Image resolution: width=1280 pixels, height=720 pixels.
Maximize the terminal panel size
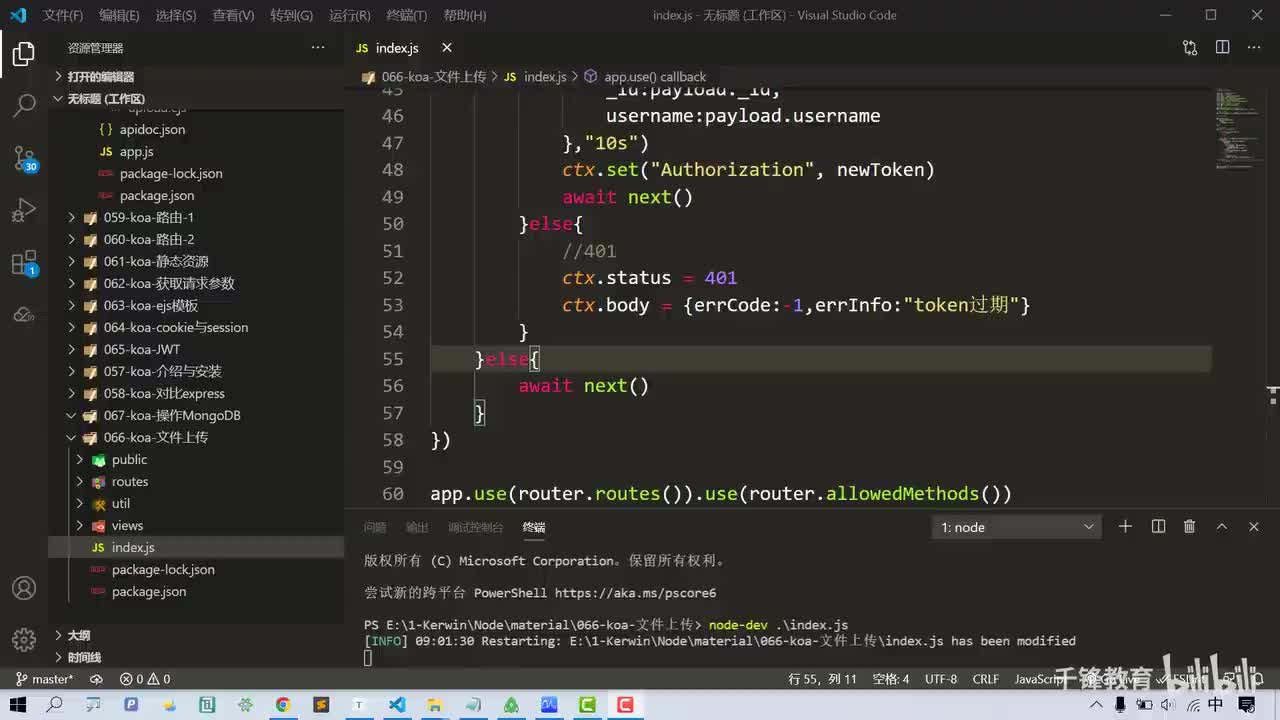coord(1222,527)
